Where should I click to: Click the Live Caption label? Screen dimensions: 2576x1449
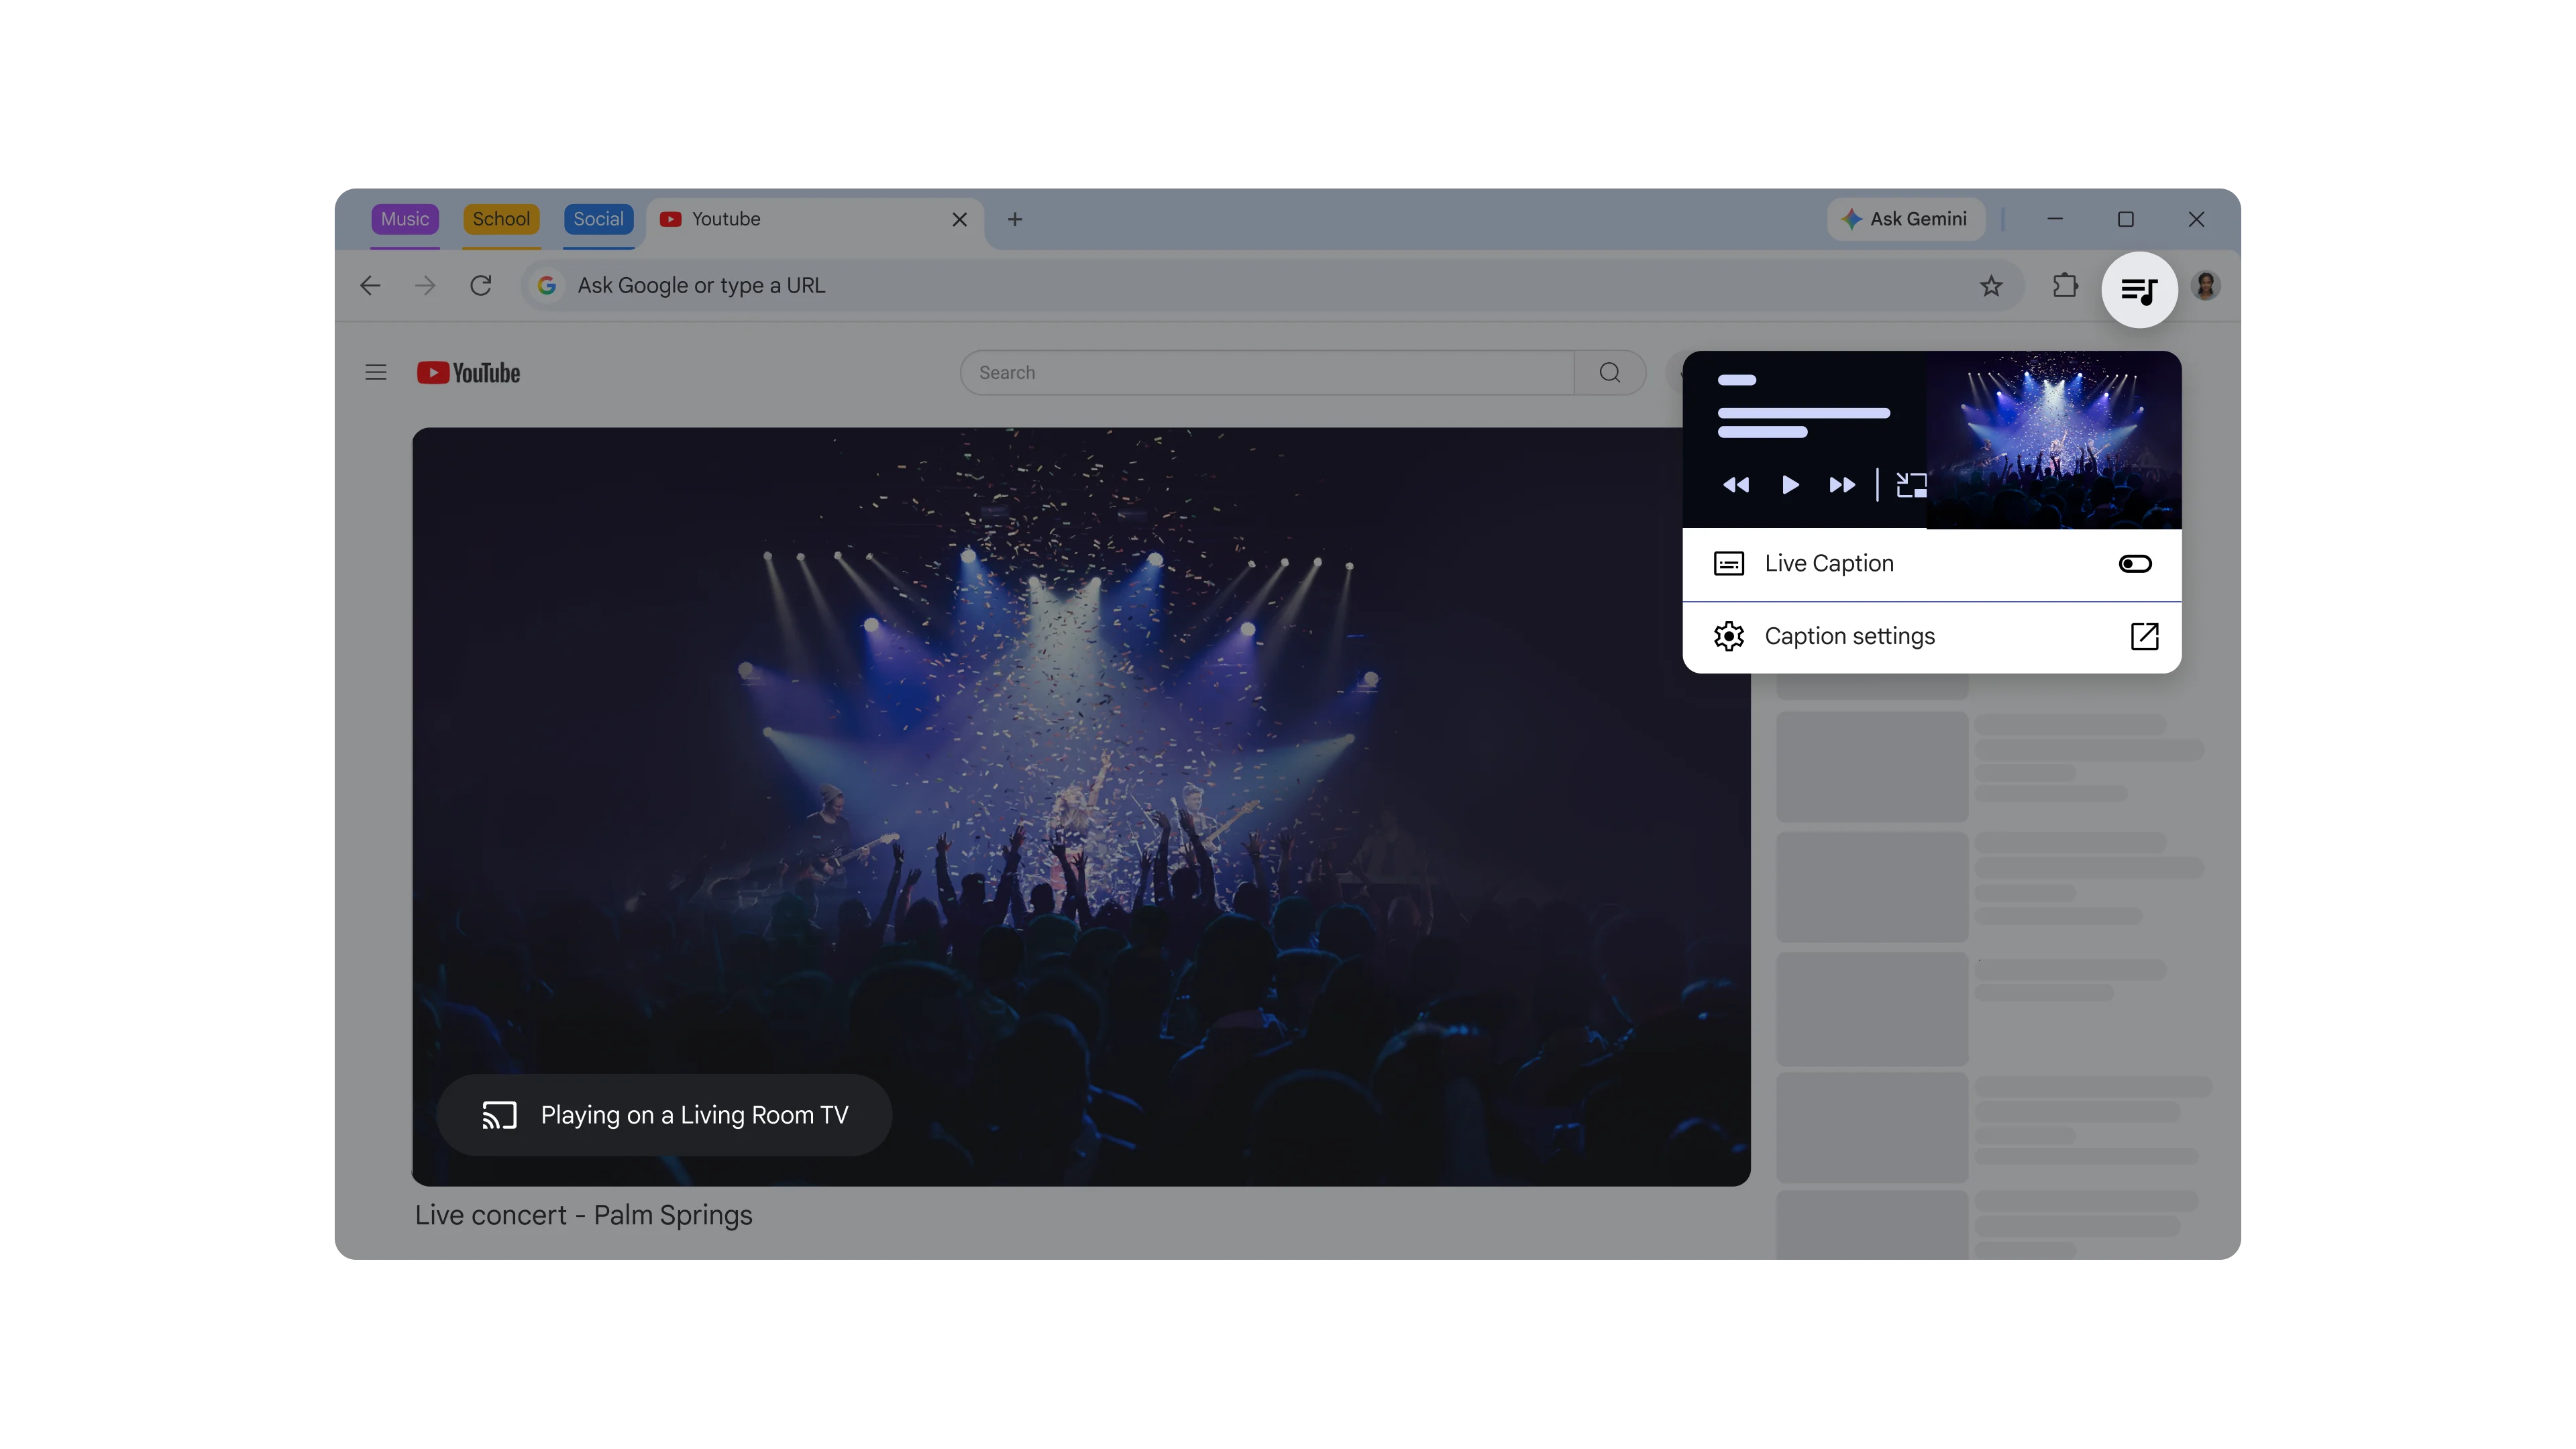coord(1829,564)
